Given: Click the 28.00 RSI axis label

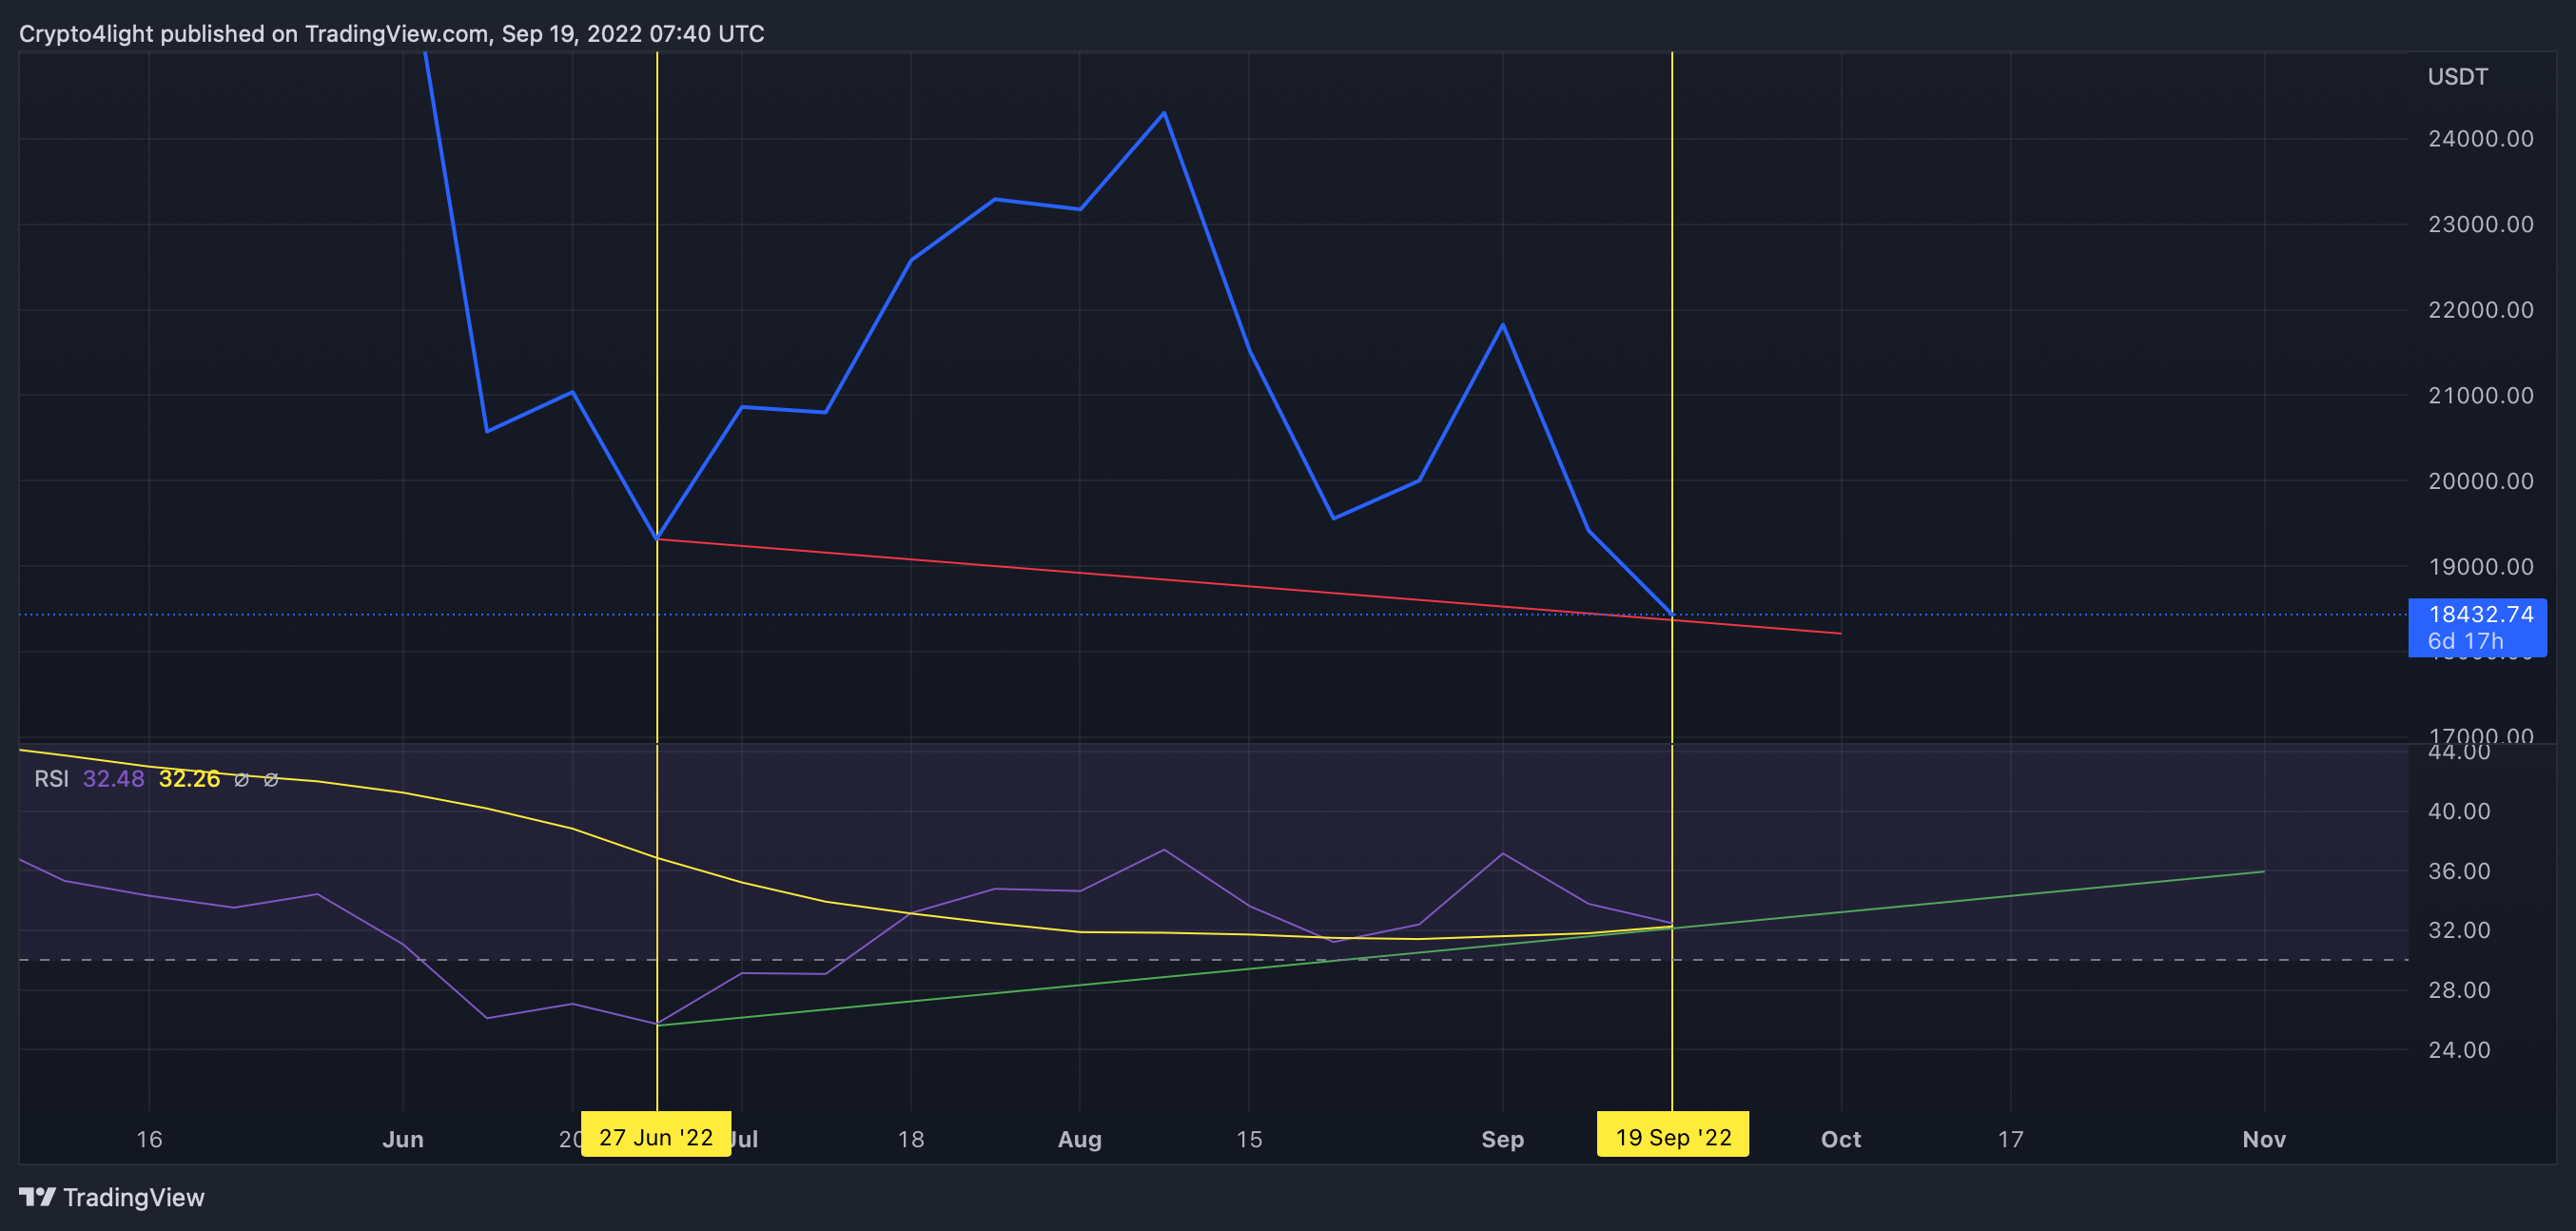Looking at the screenshot, I should coord(2459,990).
